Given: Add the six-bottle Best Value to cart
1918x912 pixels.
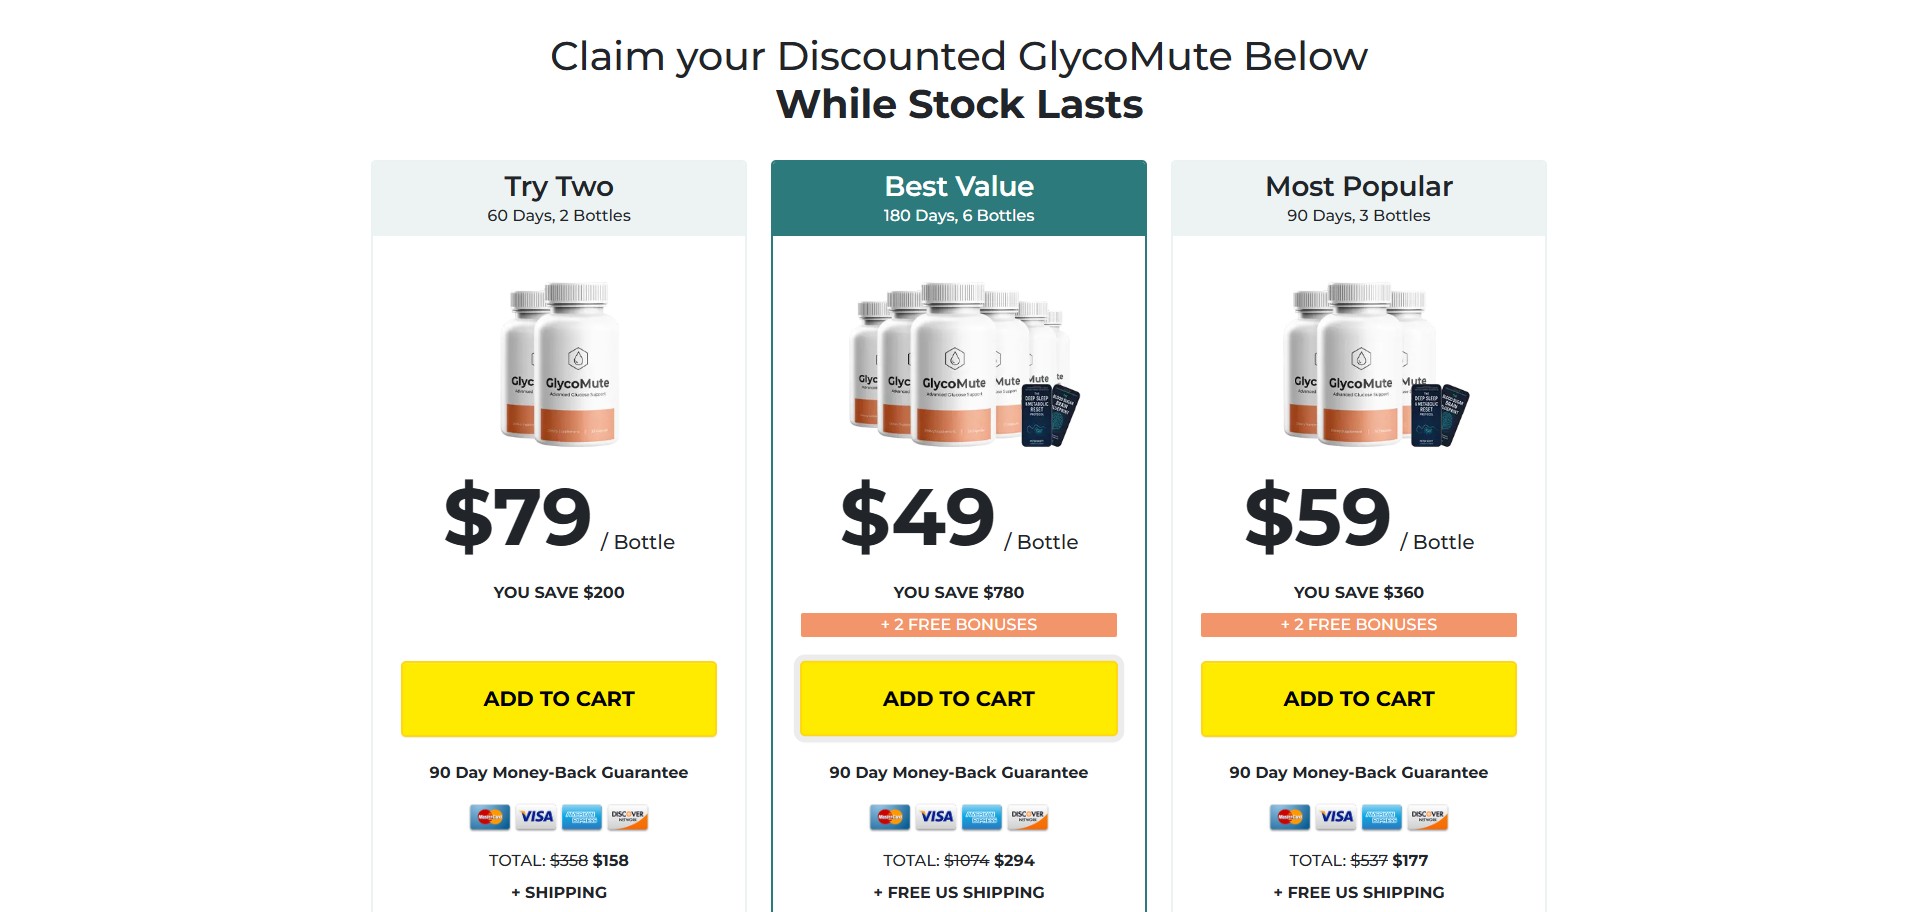Looking at the screenshot, I should click(959, 699).
